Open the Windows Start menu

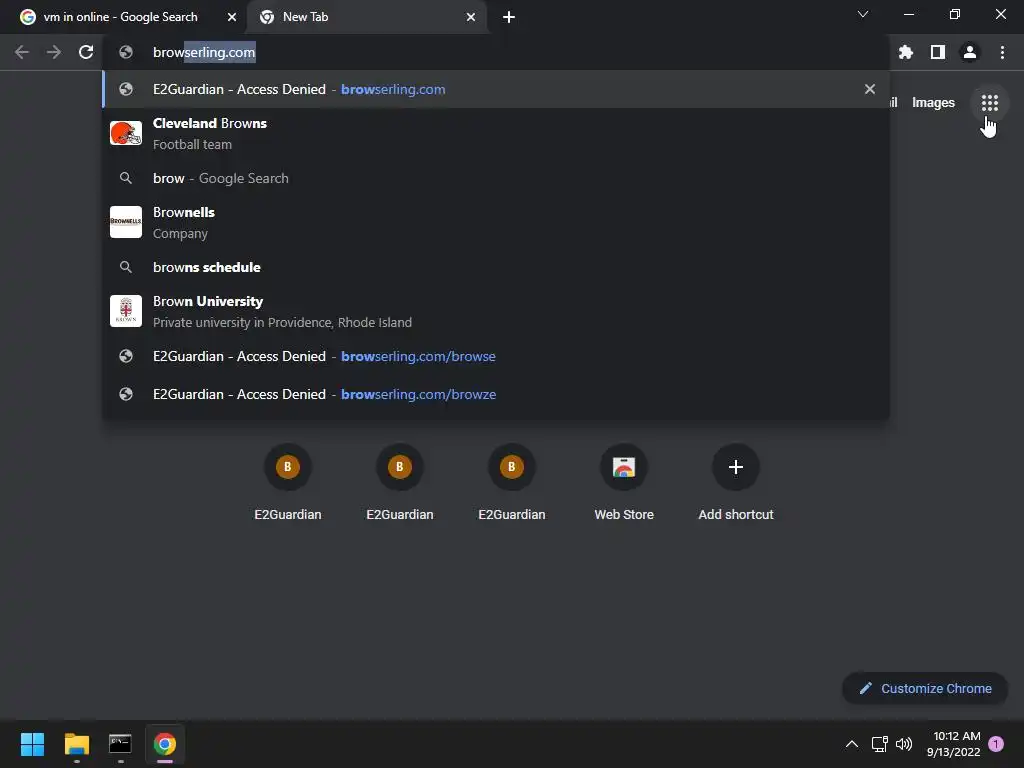pos(32,744)
